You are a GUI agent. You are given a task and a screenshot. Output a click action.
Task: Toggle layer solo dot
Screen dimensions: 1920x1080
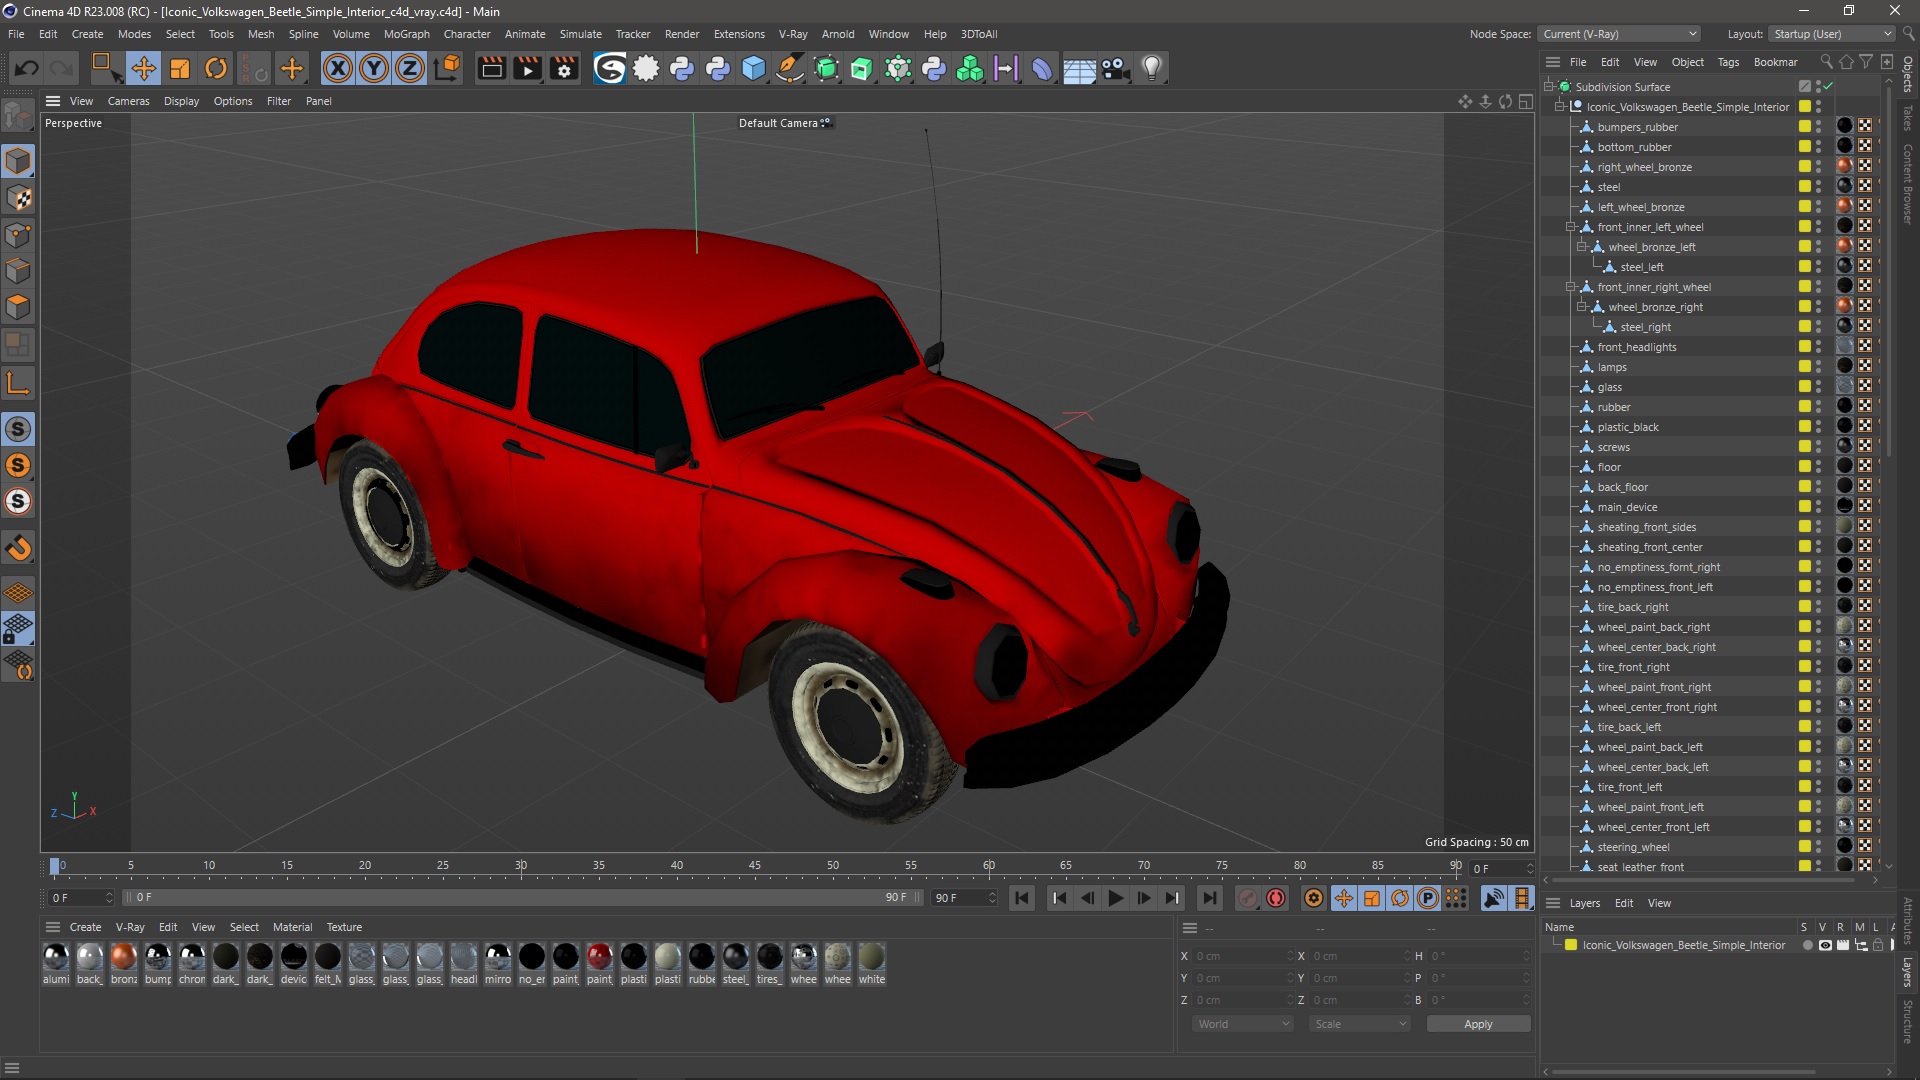click(x=1807, y=945)
